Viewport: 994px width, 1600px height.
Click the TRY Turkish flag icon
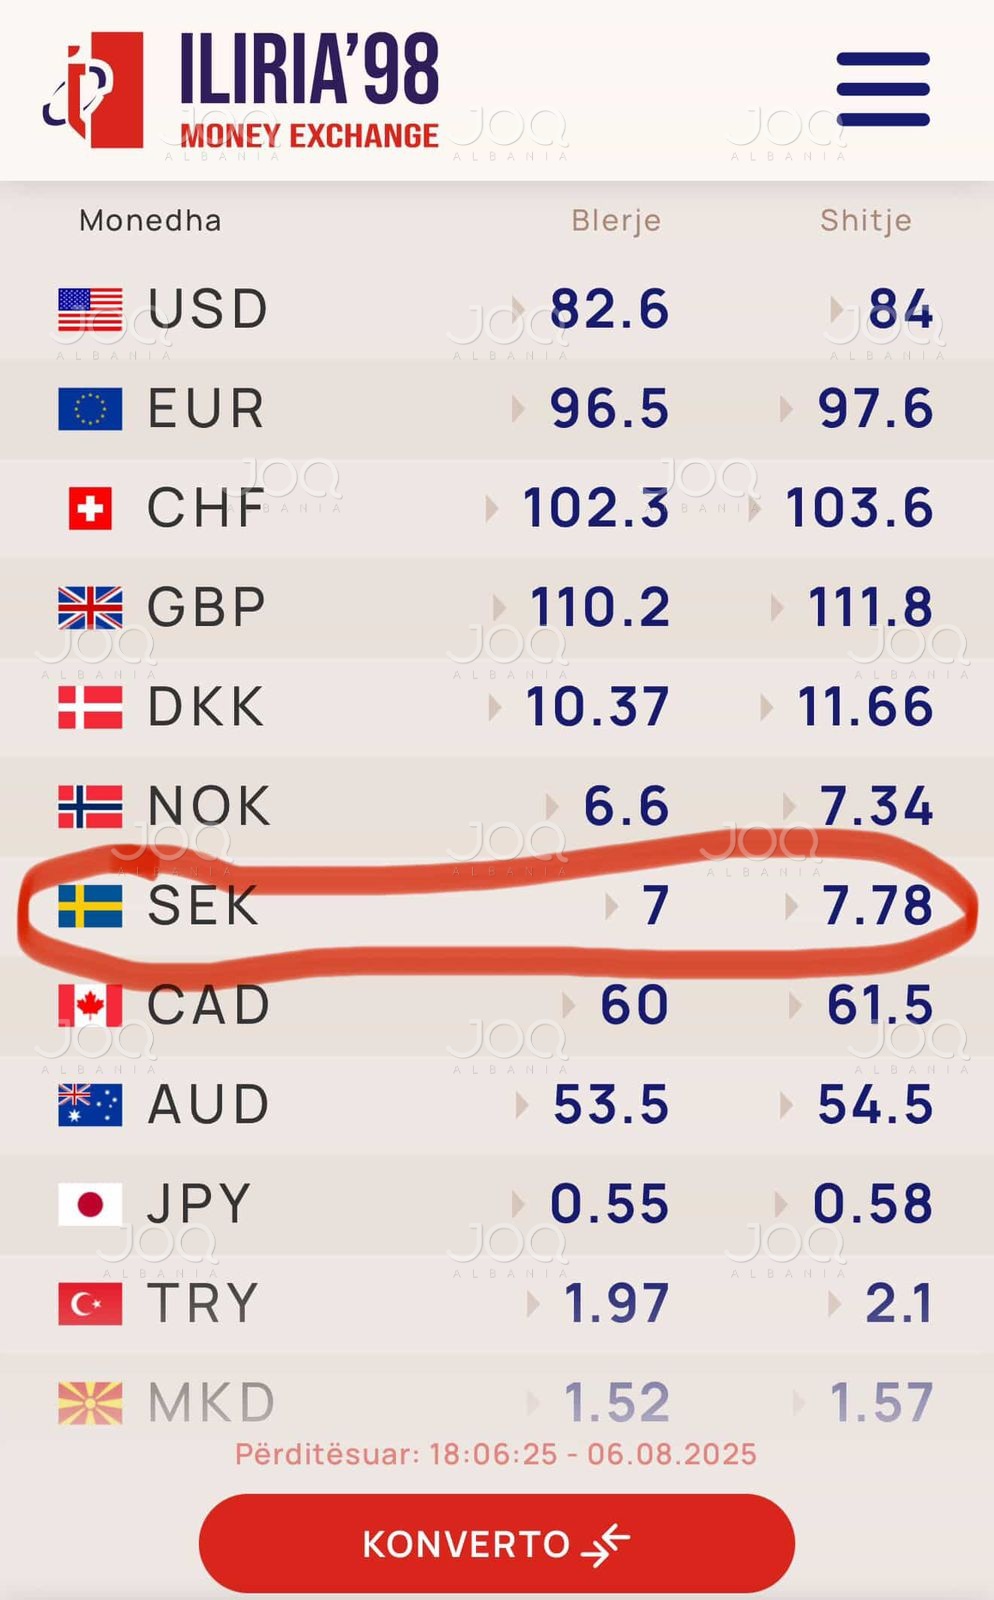point(90,1304)
